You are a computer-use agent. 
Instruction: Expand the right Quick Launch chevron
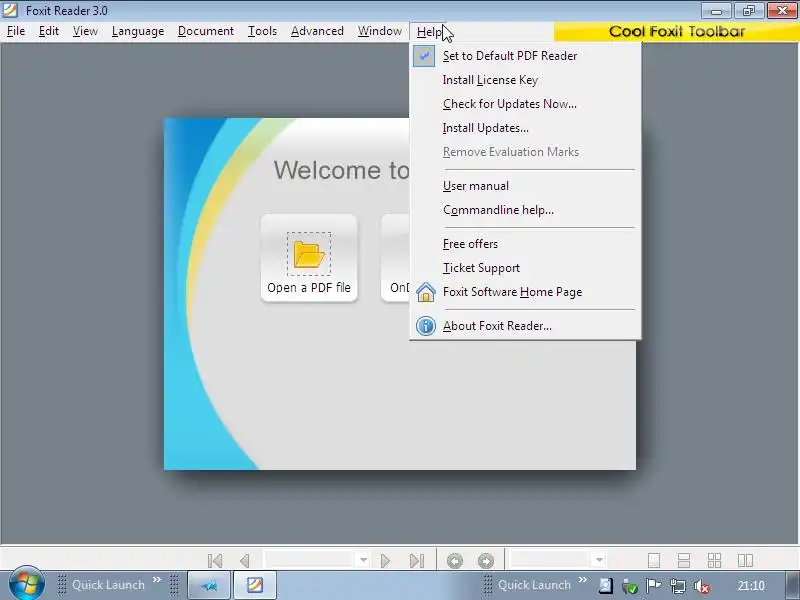coord(583,580)
